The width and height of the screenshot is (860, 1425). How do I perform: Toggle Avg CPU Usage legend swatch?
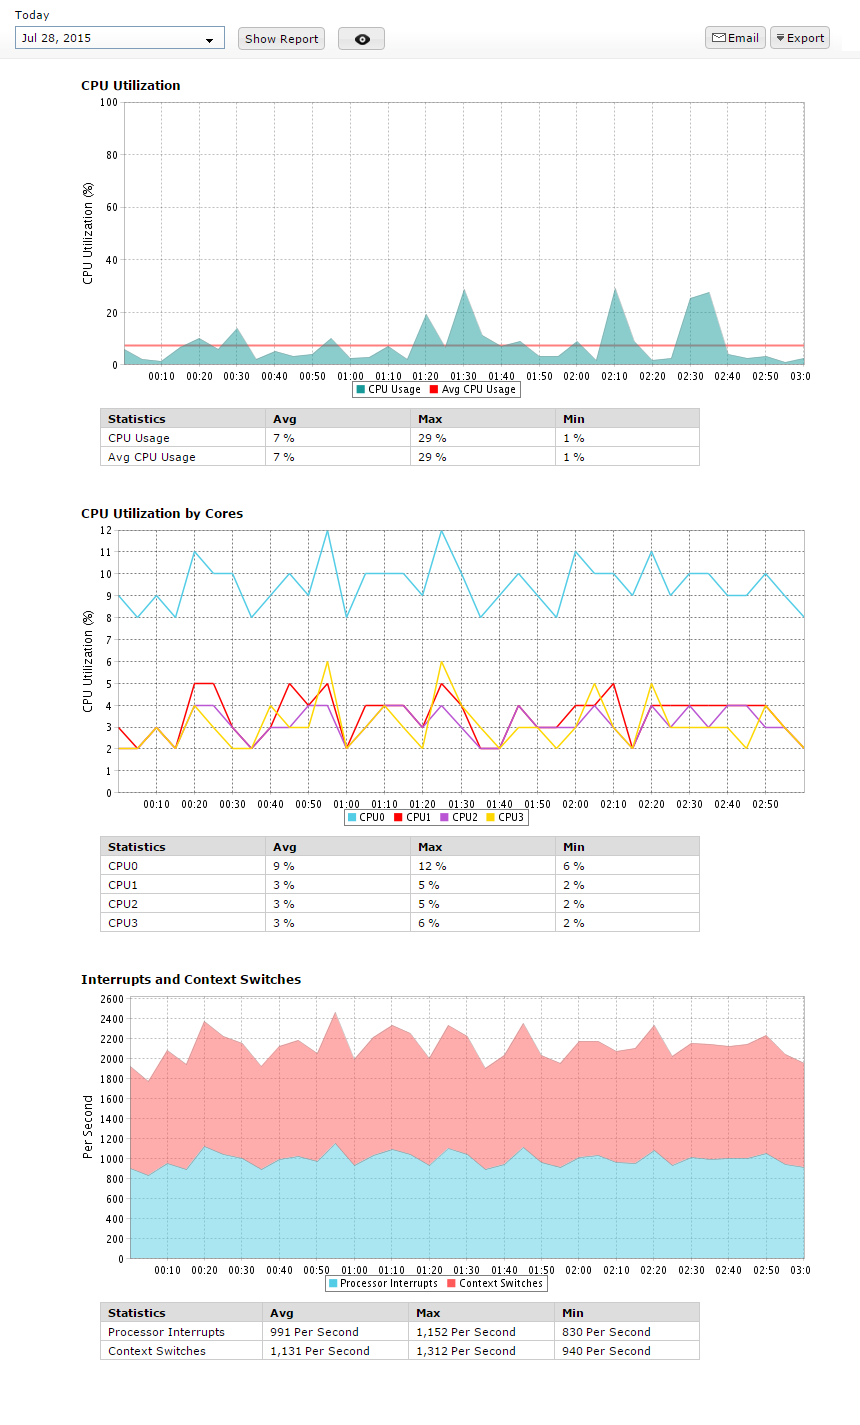click(x=434, y=390)
